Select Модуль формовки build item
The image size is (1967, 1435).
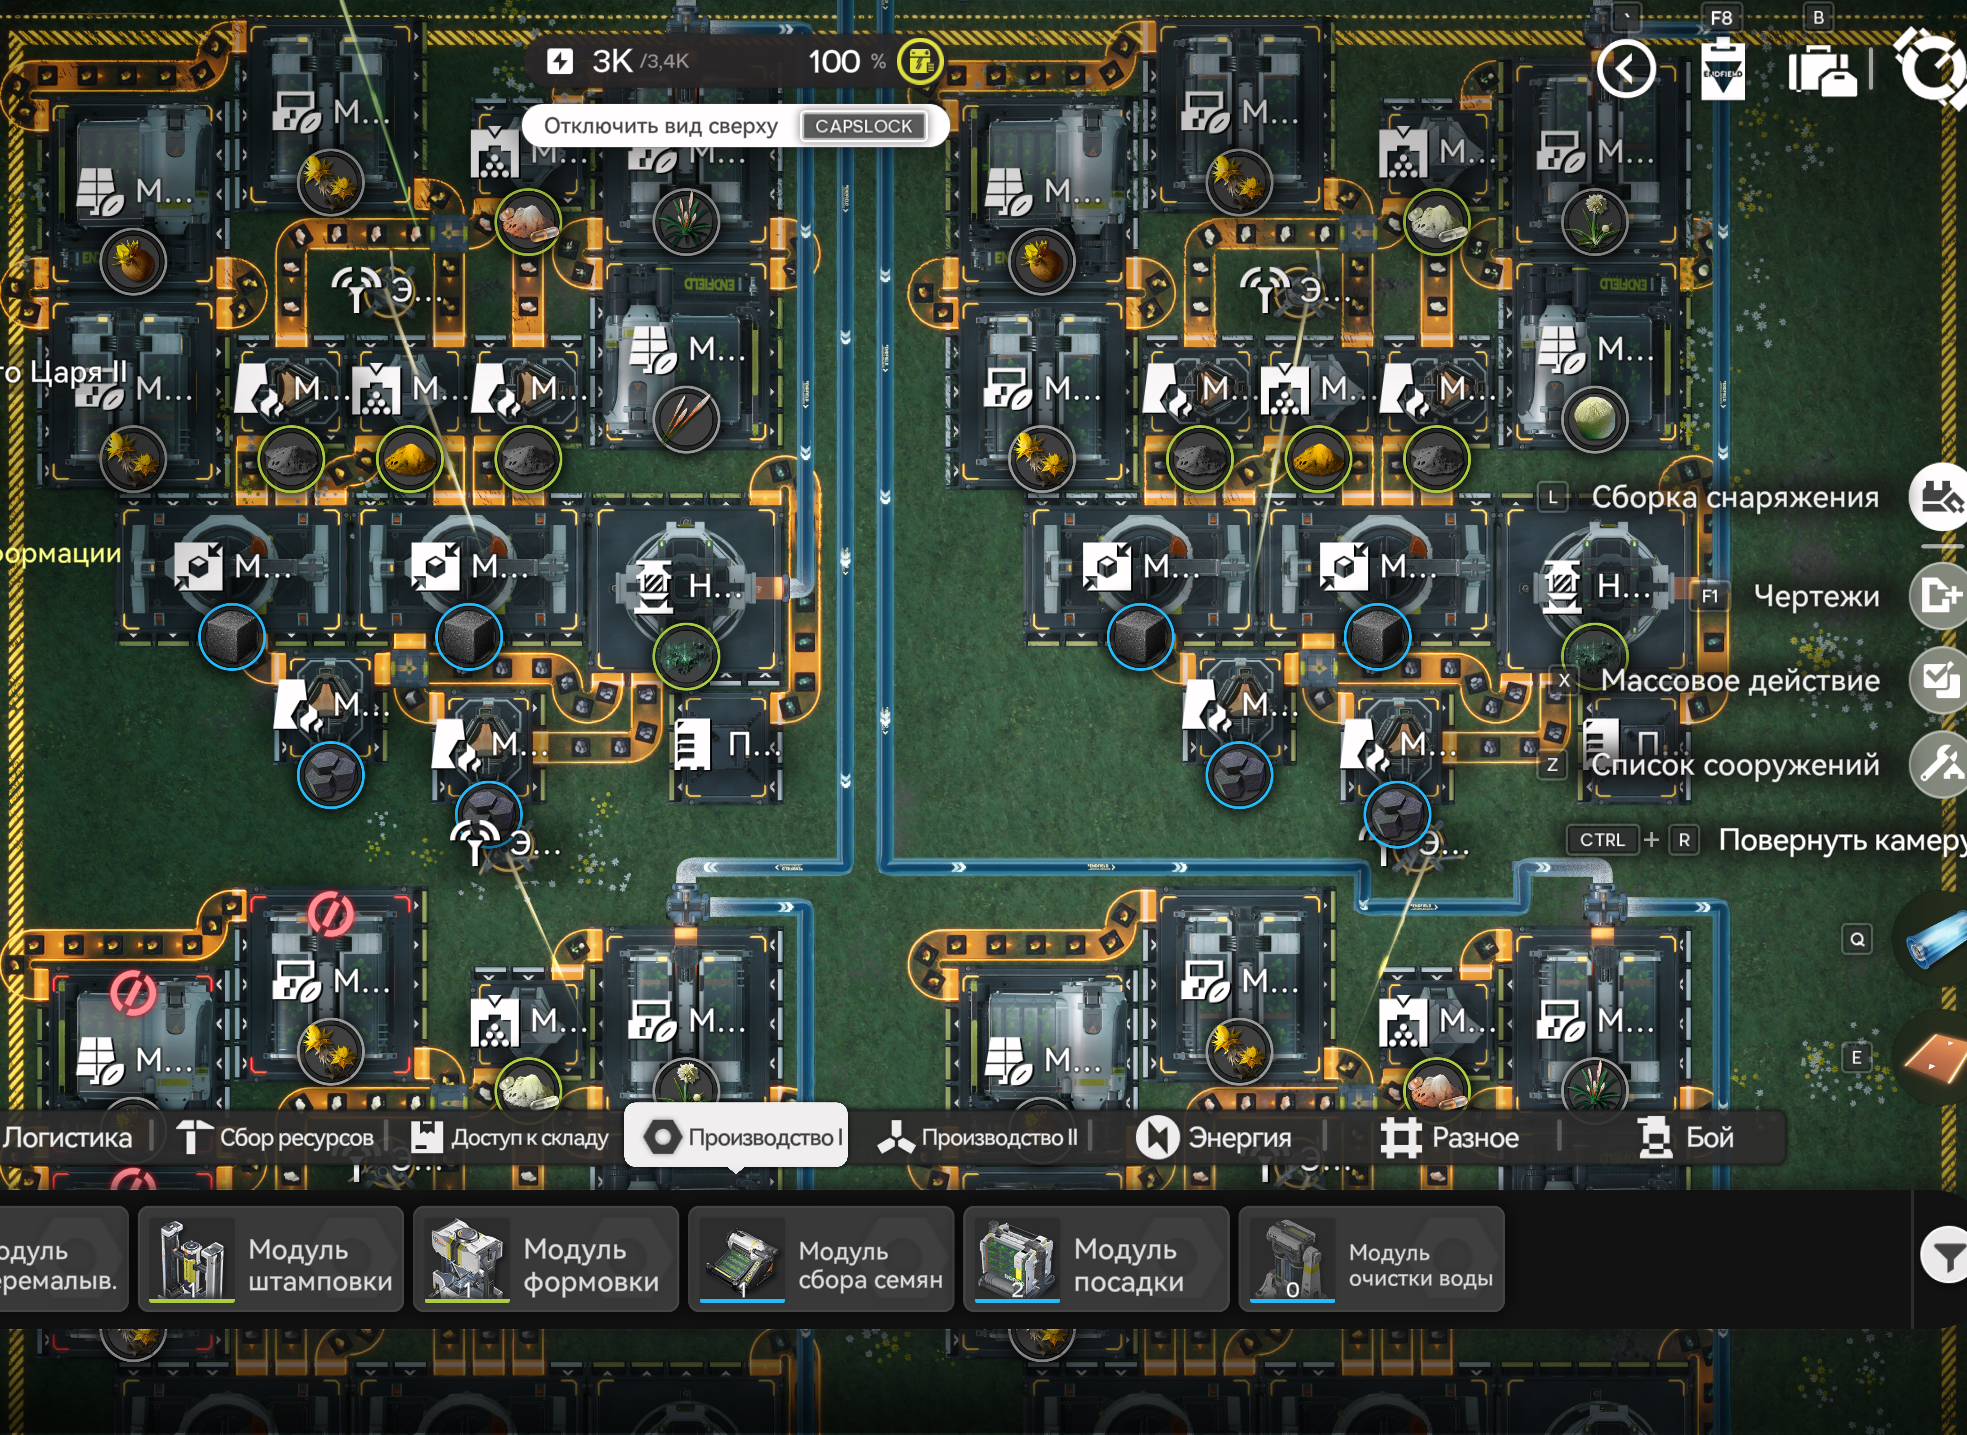pos(546,1258)
